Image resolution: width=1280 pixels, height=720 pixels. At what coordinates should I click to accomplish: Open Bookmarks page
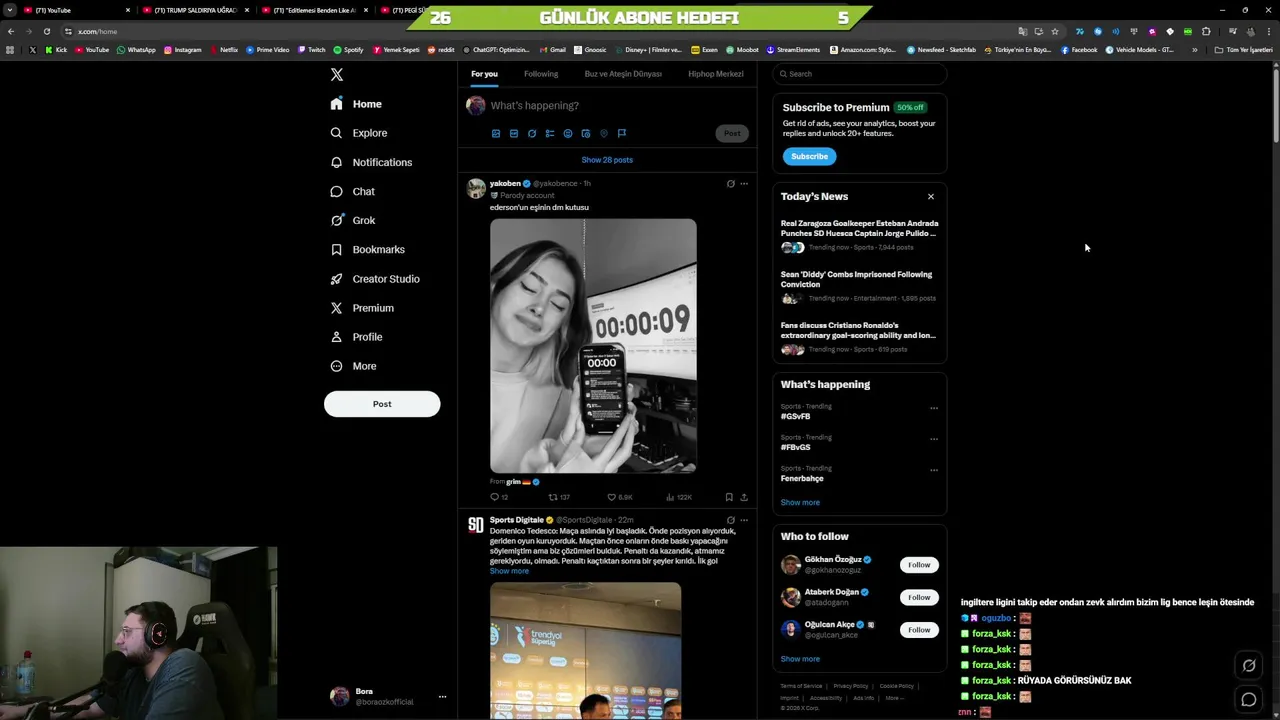(367, 249)
